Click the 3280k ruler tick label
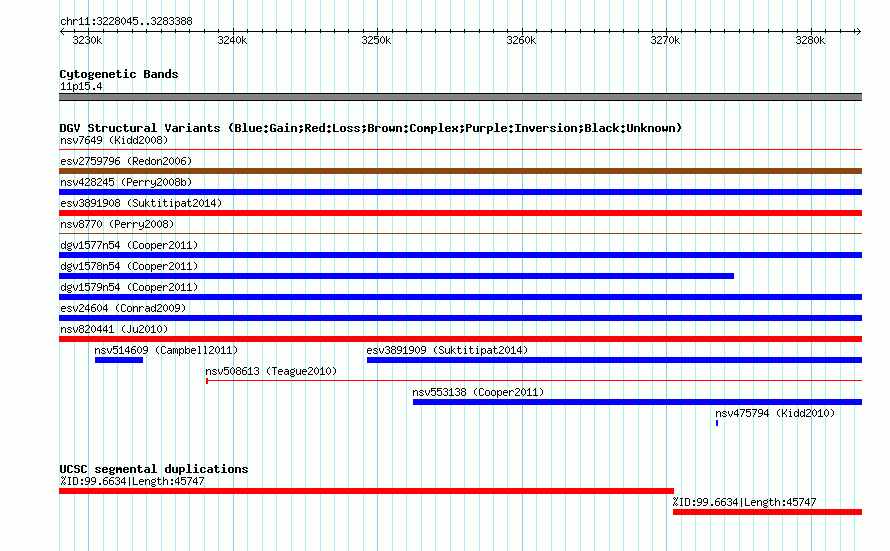 coord(810,40)
